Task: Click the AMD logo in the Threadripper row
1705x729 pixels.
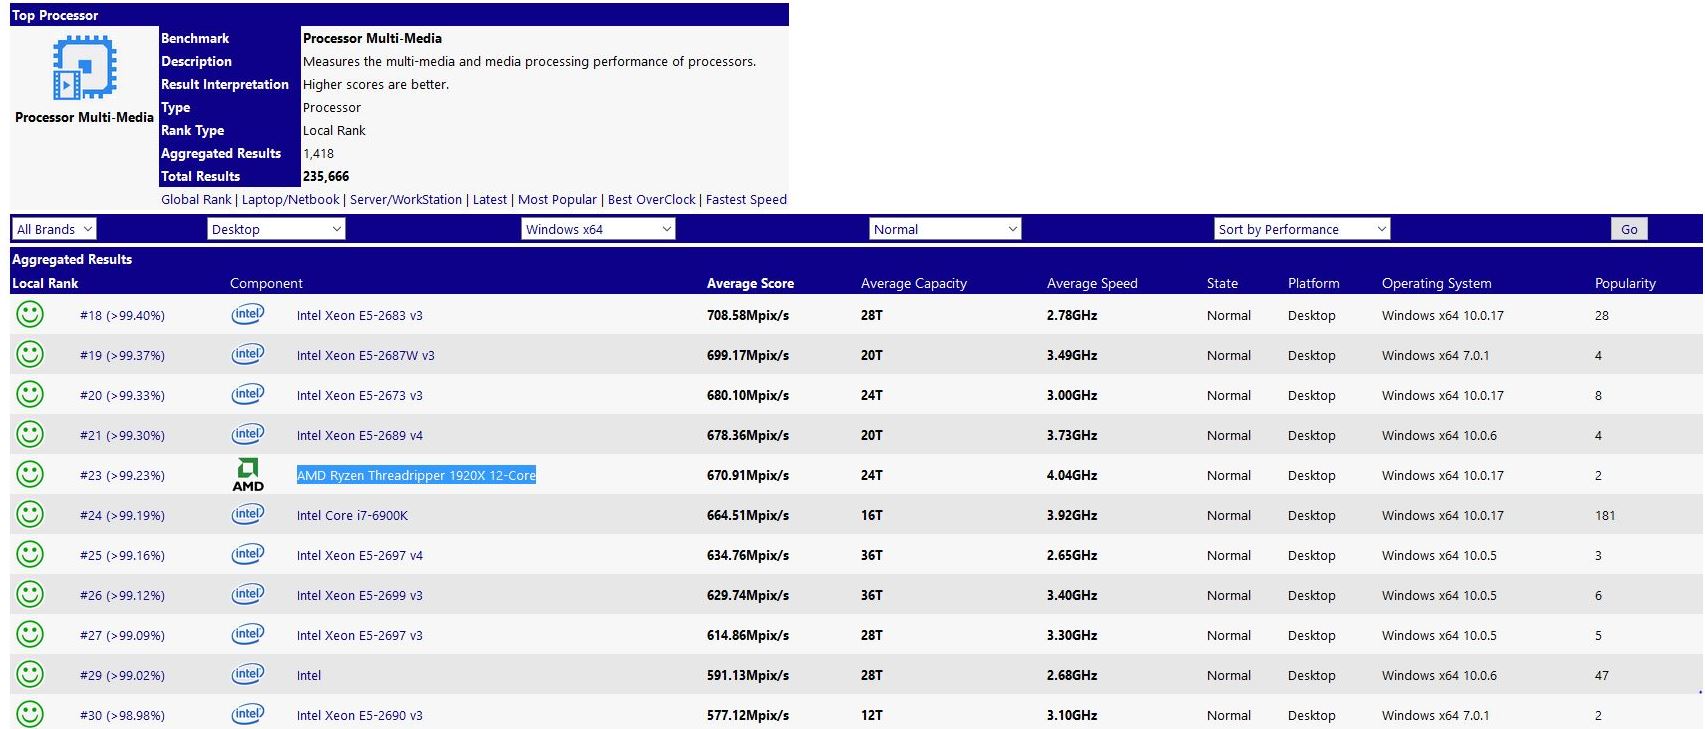Action: click(x=248, y=475)
